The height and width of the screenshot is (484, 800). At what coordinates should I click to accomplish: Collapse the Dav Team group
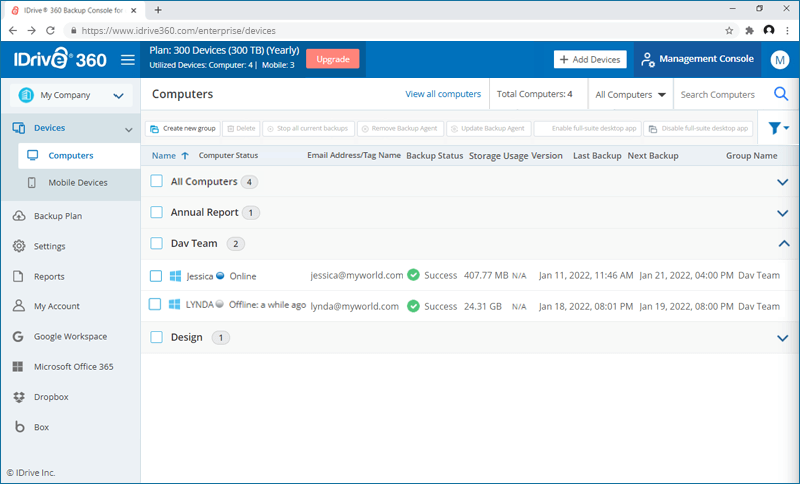(x=783, y=244)
